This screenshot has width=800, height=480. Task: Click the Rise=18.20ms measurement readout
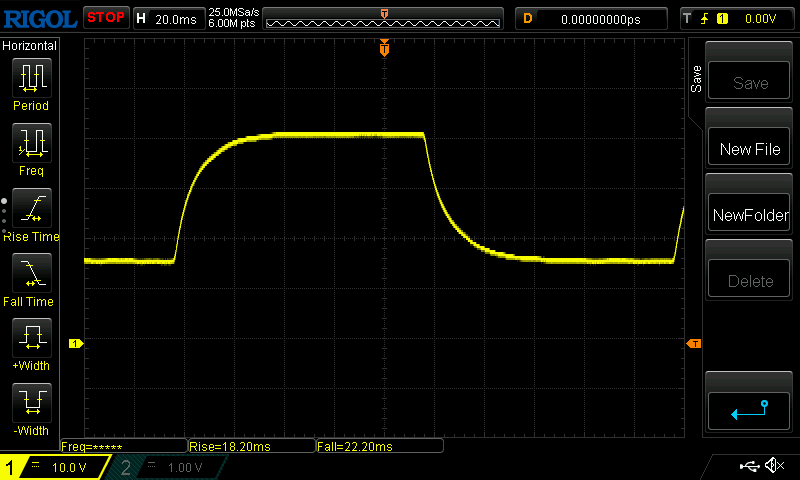(x=252, y=446)
